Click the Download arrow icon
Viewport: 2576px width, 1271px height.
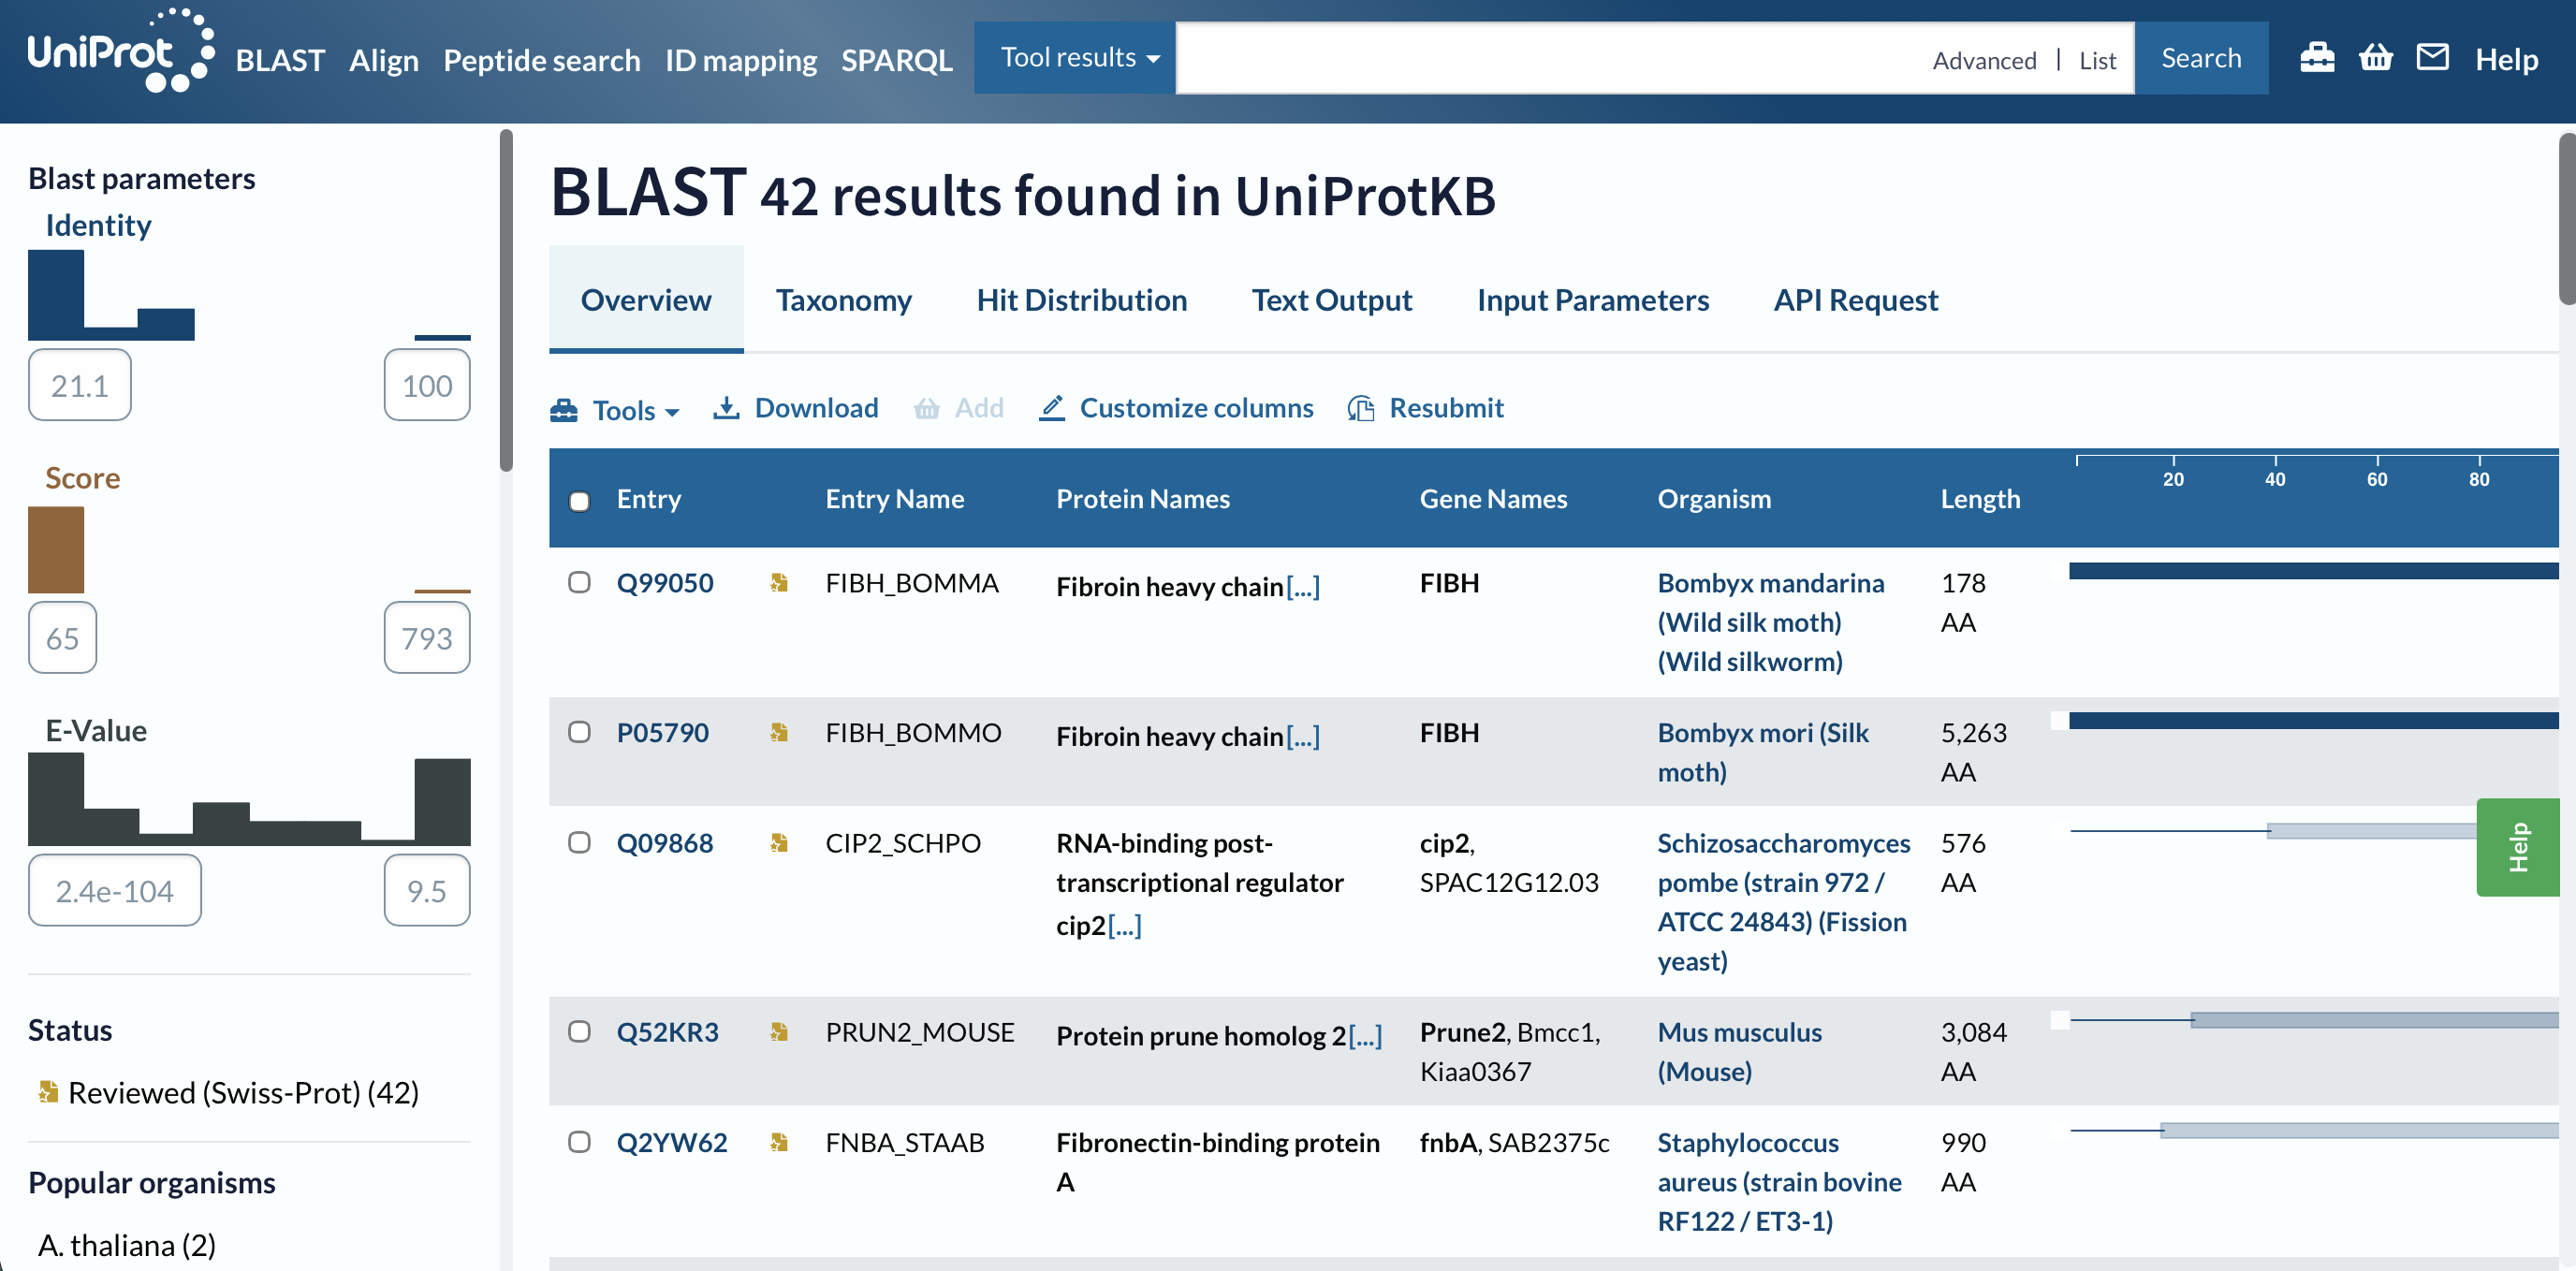[x=726, y=408]
